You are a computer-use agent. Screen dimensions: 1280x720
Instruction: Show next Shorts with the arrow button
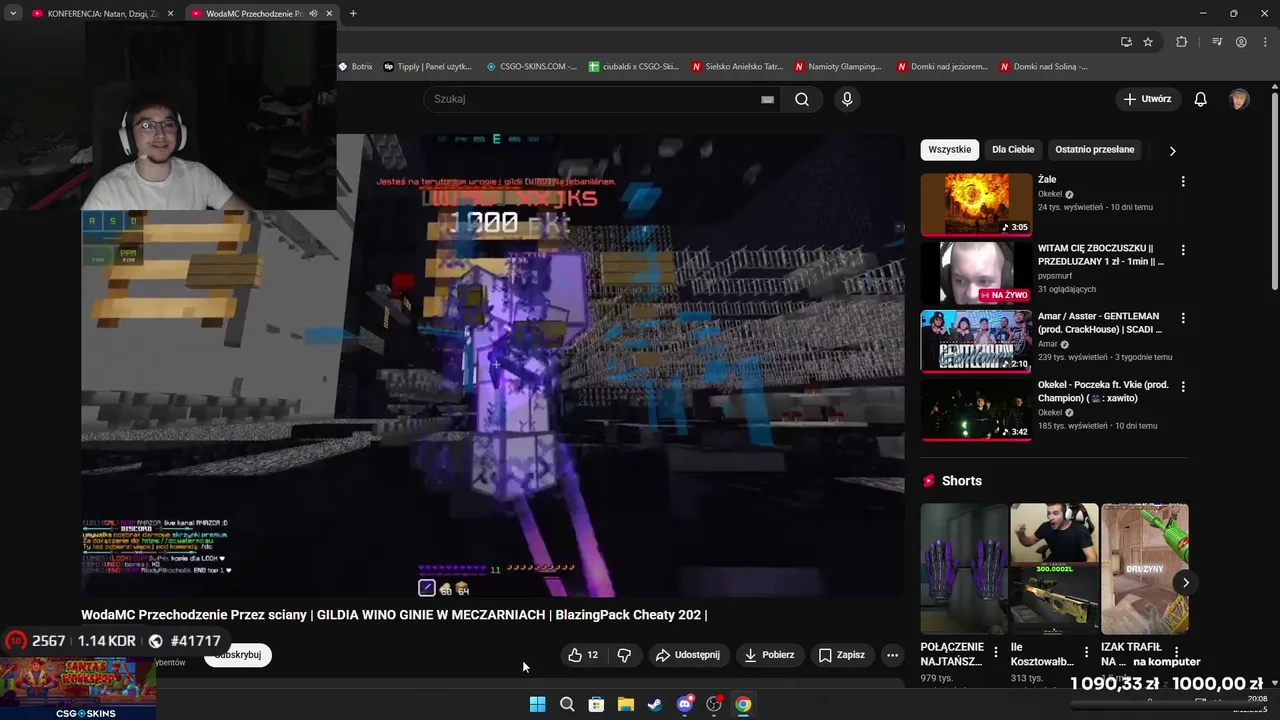tap(1186, 582)
